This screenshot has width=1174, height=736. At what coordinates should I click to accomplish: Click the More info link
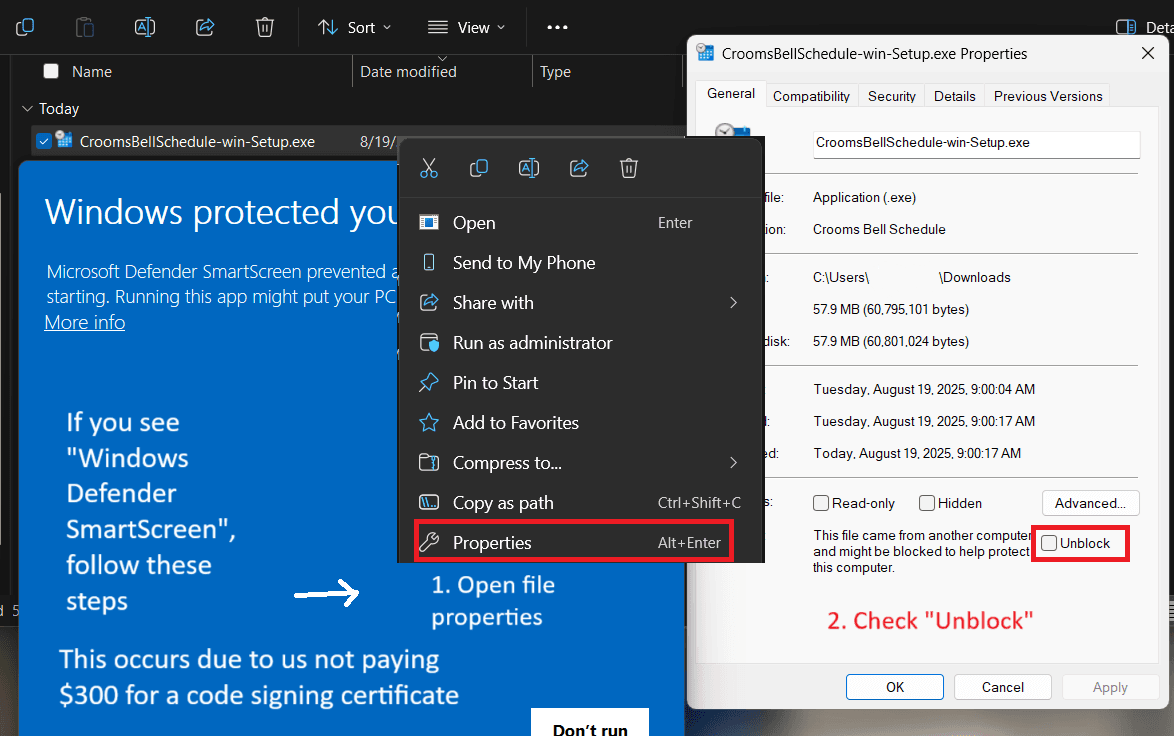click(x=84, y=322)
